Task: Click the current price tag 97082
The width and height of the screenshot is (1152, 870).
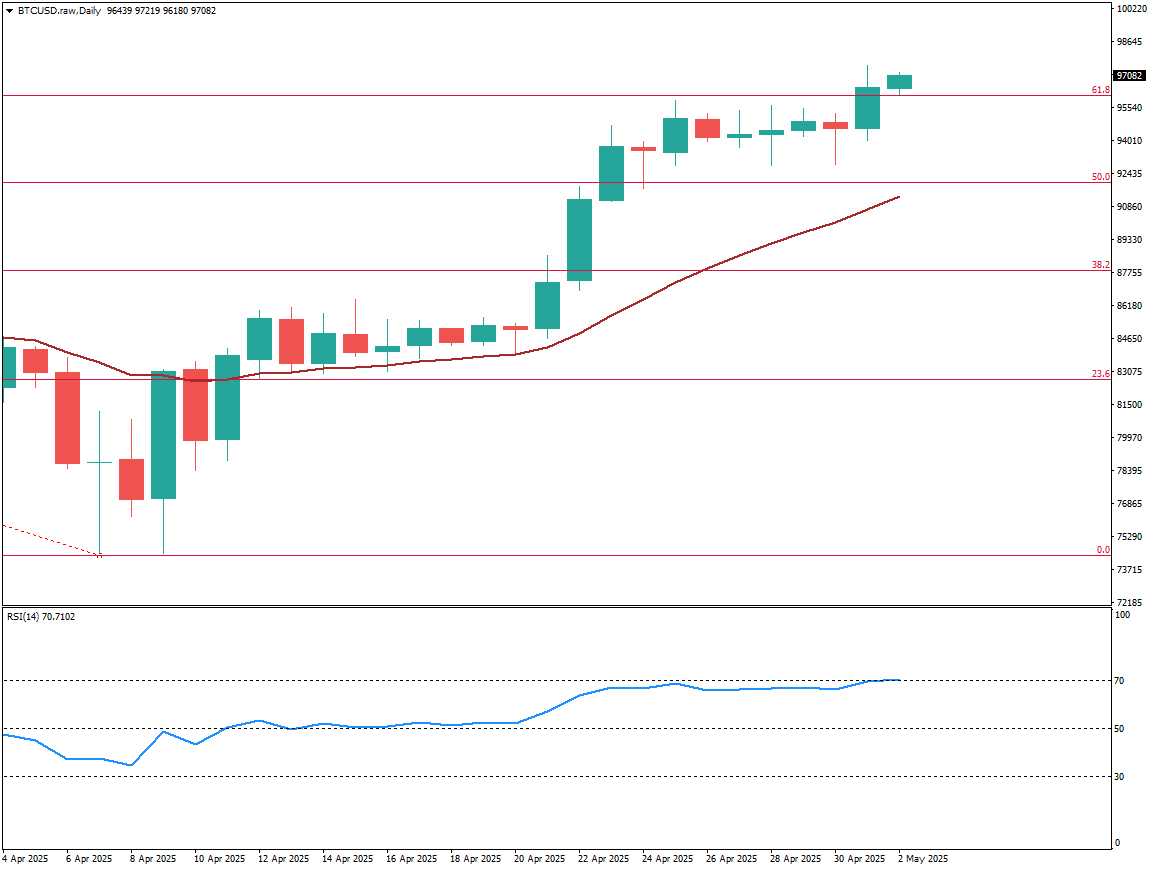Action: tap(1130, 75)
